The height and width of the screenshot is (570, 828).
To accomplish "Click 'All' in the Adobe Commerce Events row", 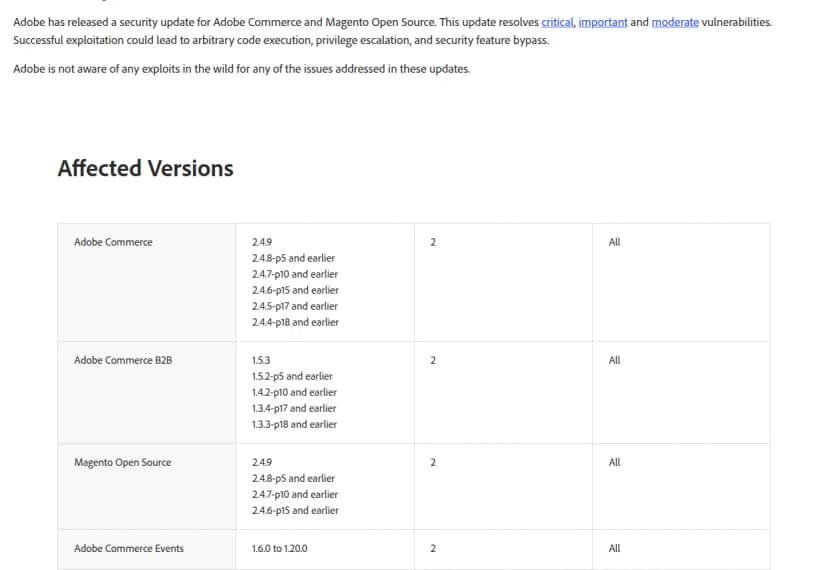I will coord(614,548).
